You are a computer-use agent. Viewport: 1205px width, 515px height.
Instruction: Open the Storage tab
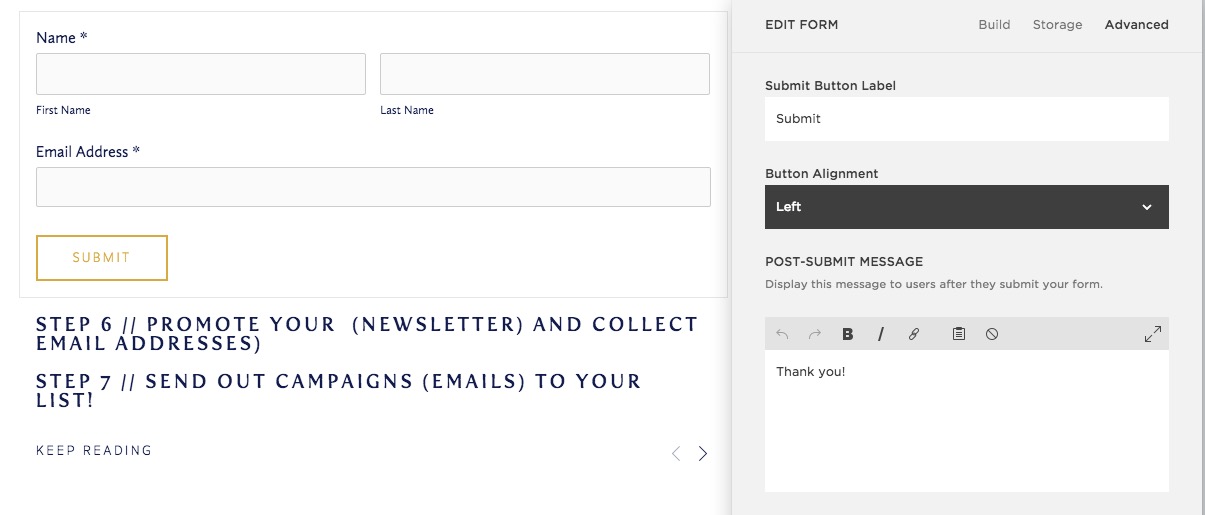point(1057,24)
